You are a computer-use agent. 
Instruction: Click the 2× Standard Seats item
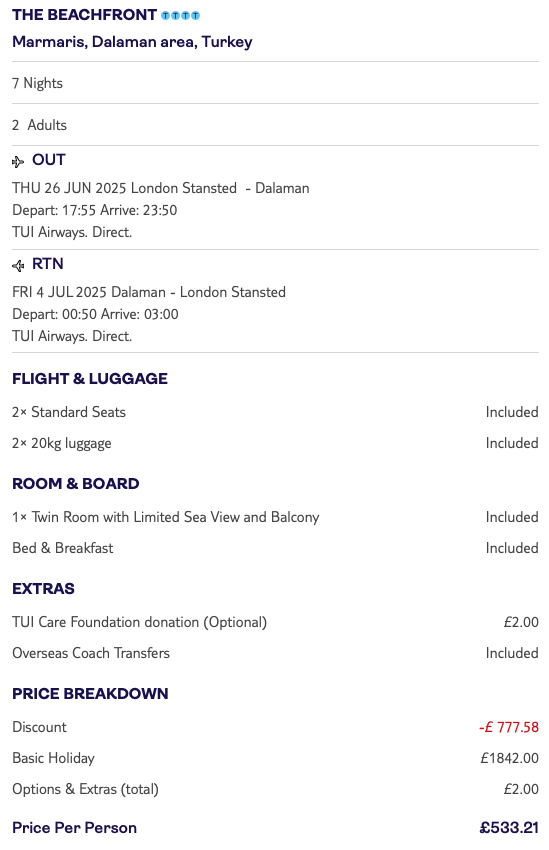pos(69,412)
